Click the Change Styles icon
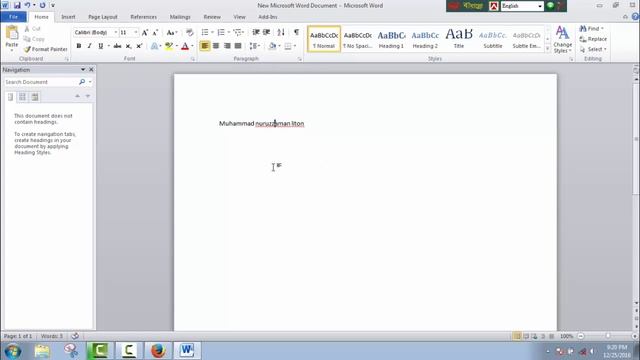Screen dimensions: 640x360 click(x=562, y=33)
